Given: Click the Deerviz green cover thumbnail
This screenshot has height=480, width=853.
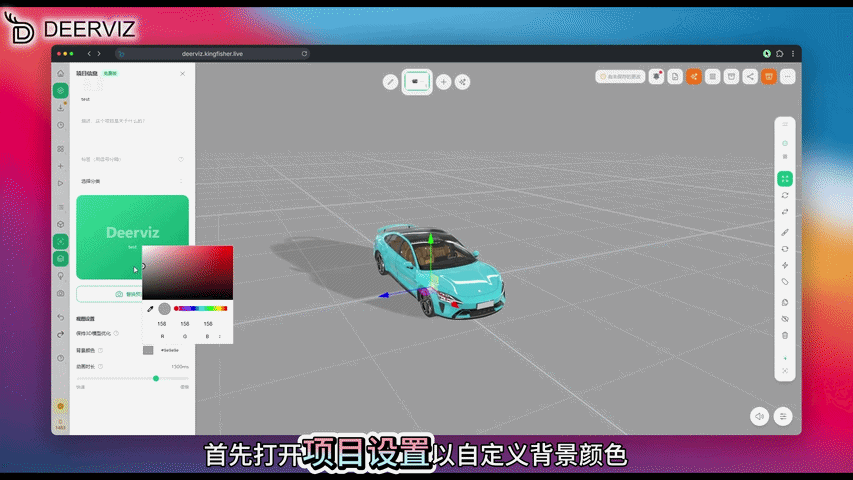Looking at the screenshot, I should (132, 237).
